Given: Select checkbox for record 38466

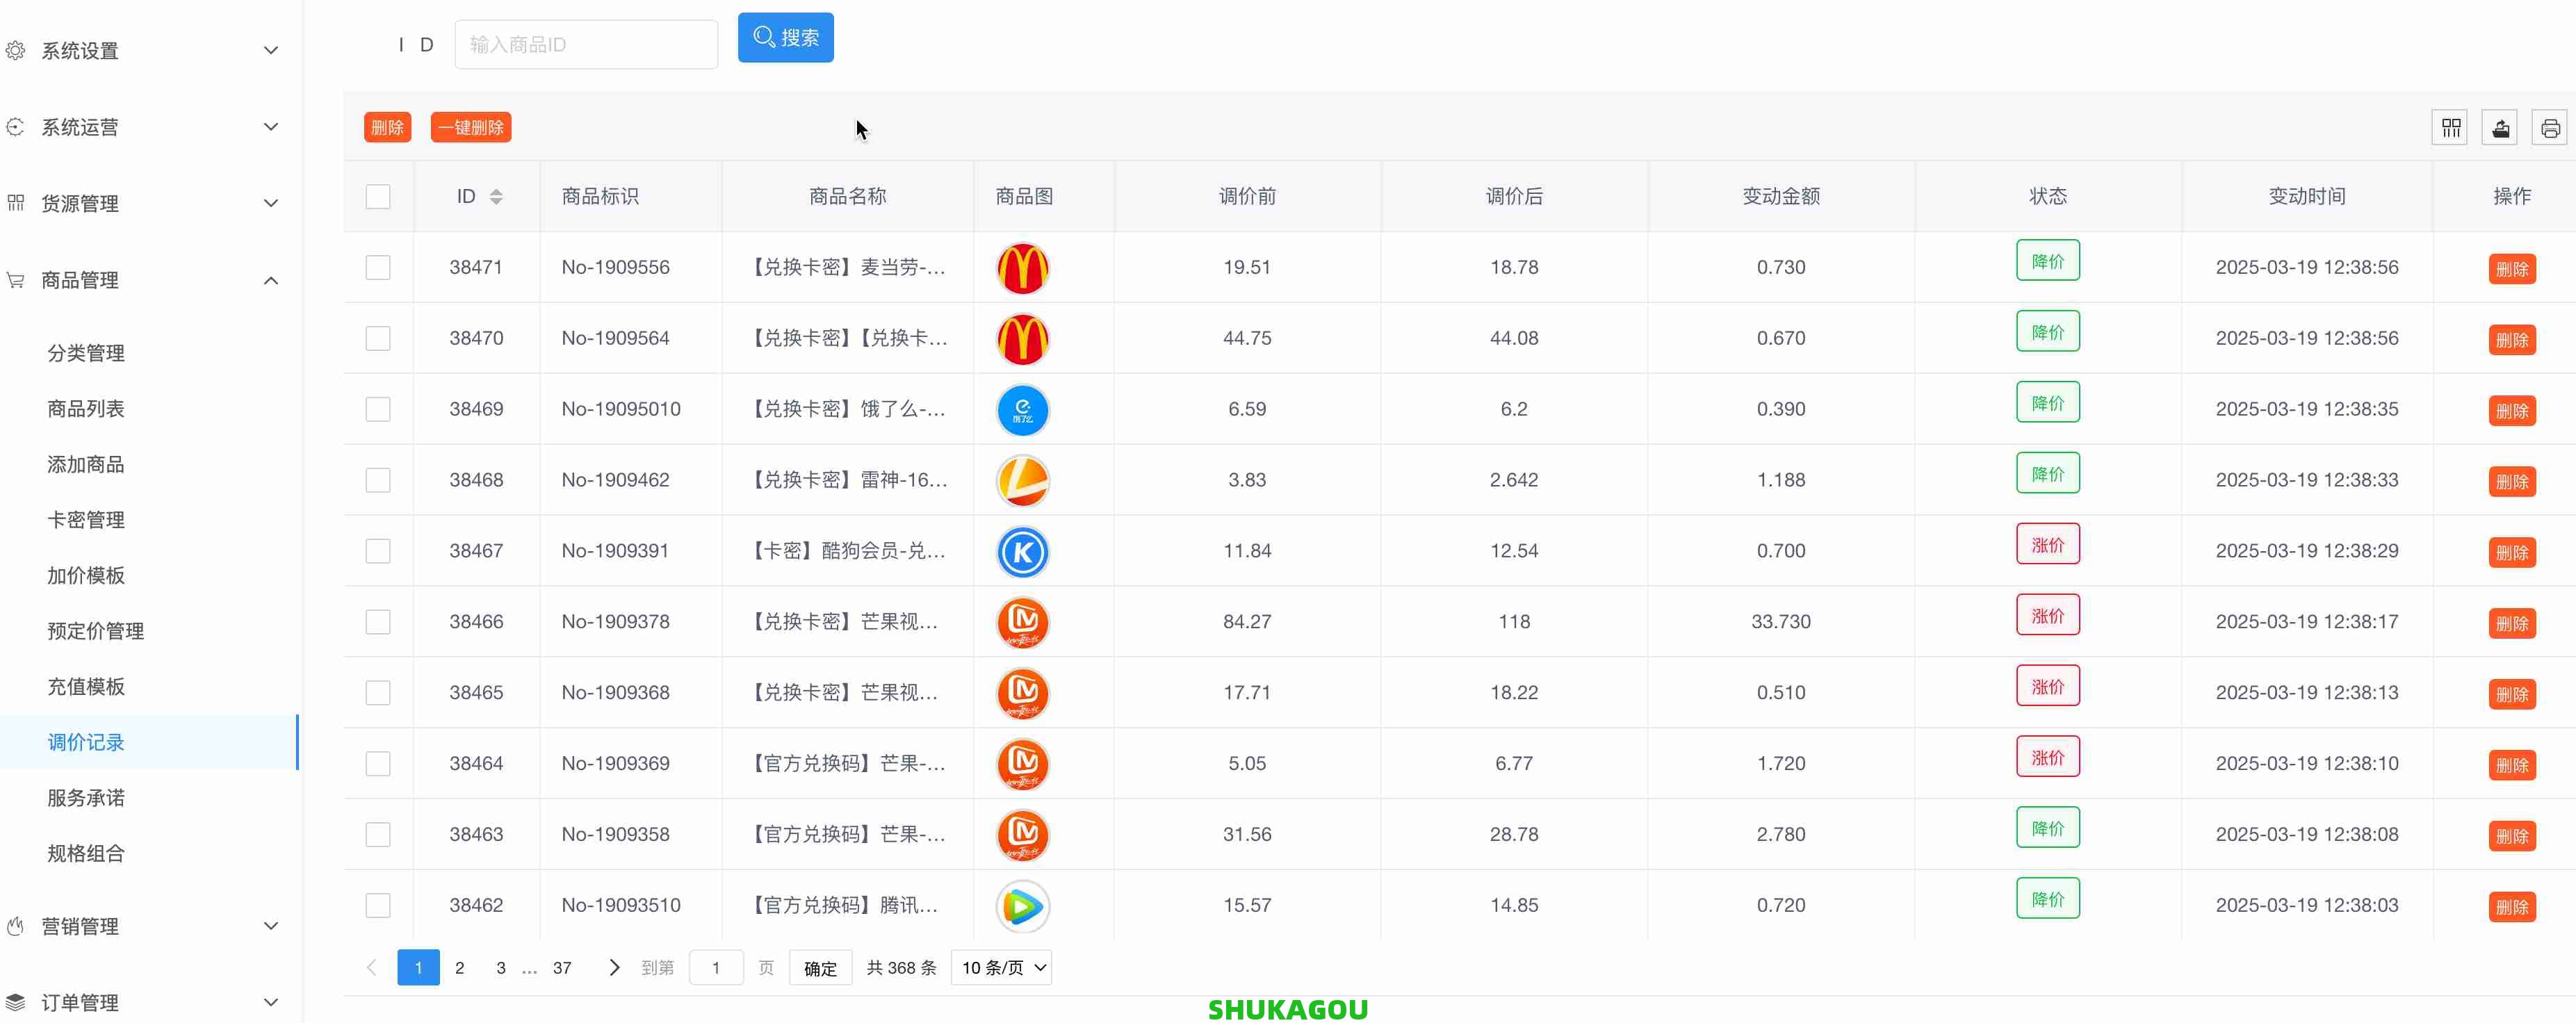Looking at the screenshot, I should (378, 622).
